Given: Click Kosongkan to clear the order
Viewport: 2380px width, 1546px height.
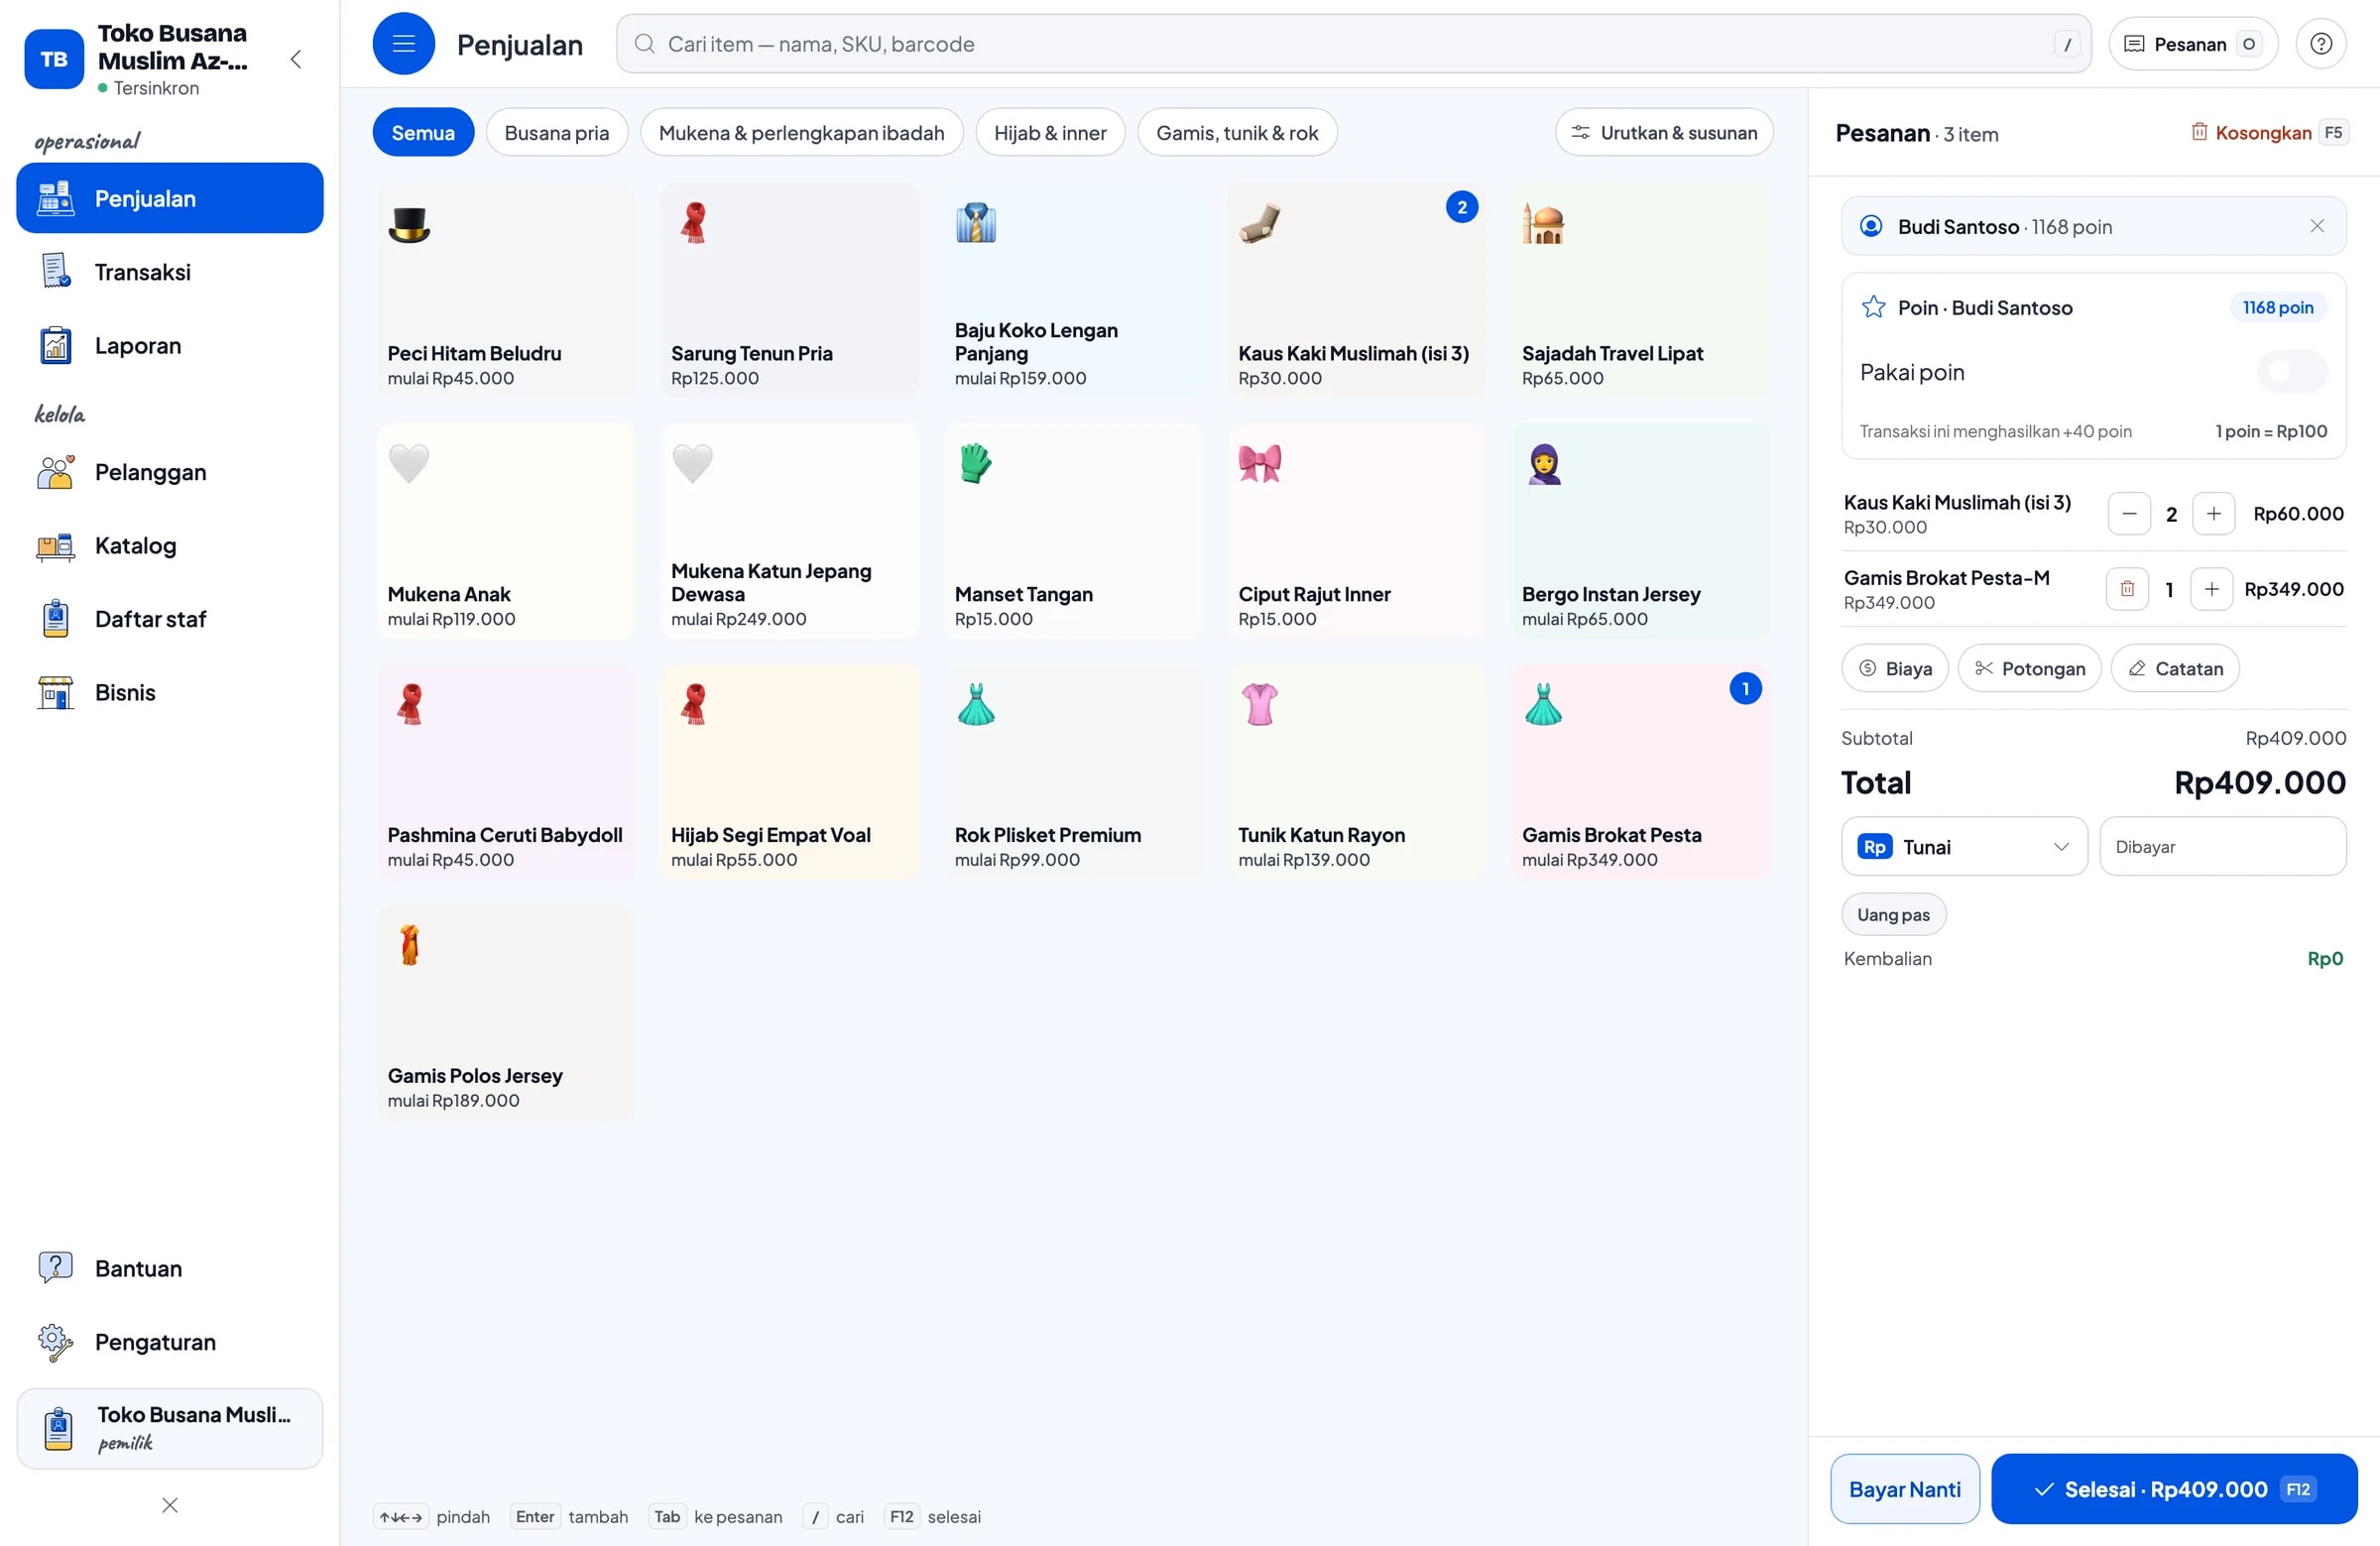Looking at the screenshot, I should click(2270, 133).
